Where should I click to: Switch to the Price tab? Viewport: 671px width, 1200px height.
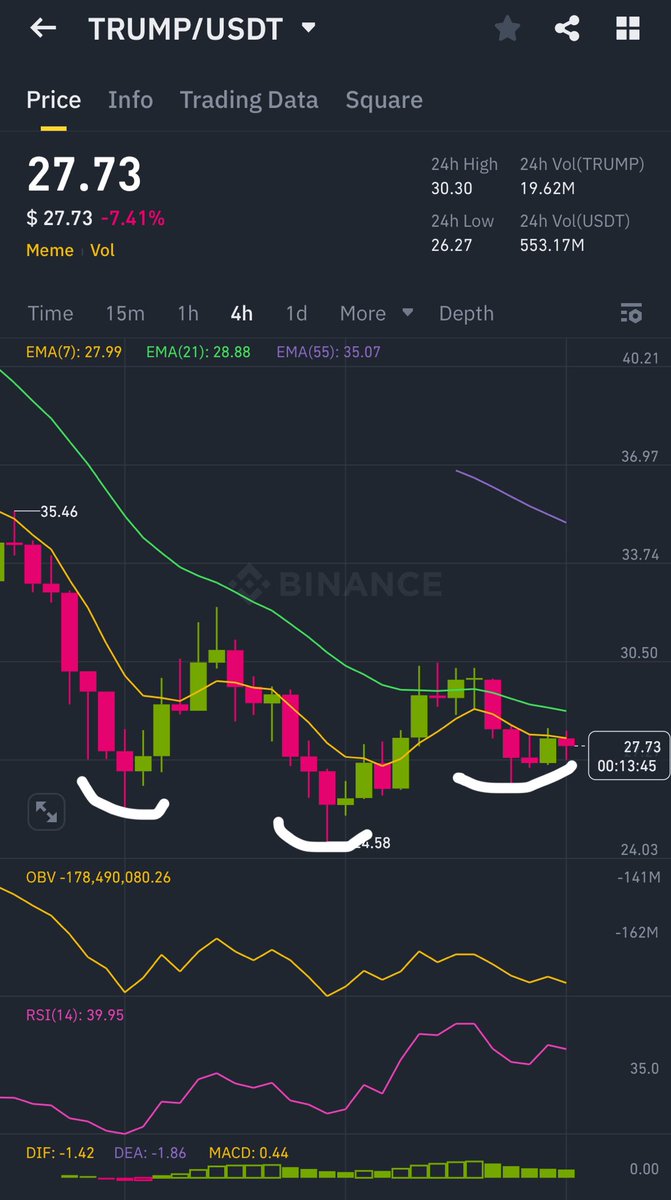[54, 100]
